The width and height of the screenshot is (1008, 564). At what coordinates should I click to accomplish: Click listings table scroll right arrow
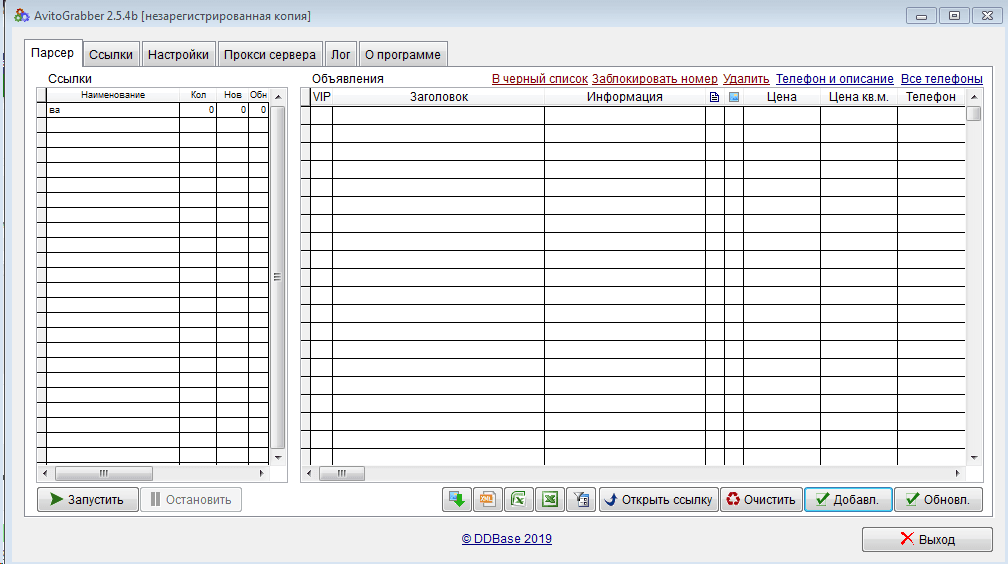coord(957,473)
